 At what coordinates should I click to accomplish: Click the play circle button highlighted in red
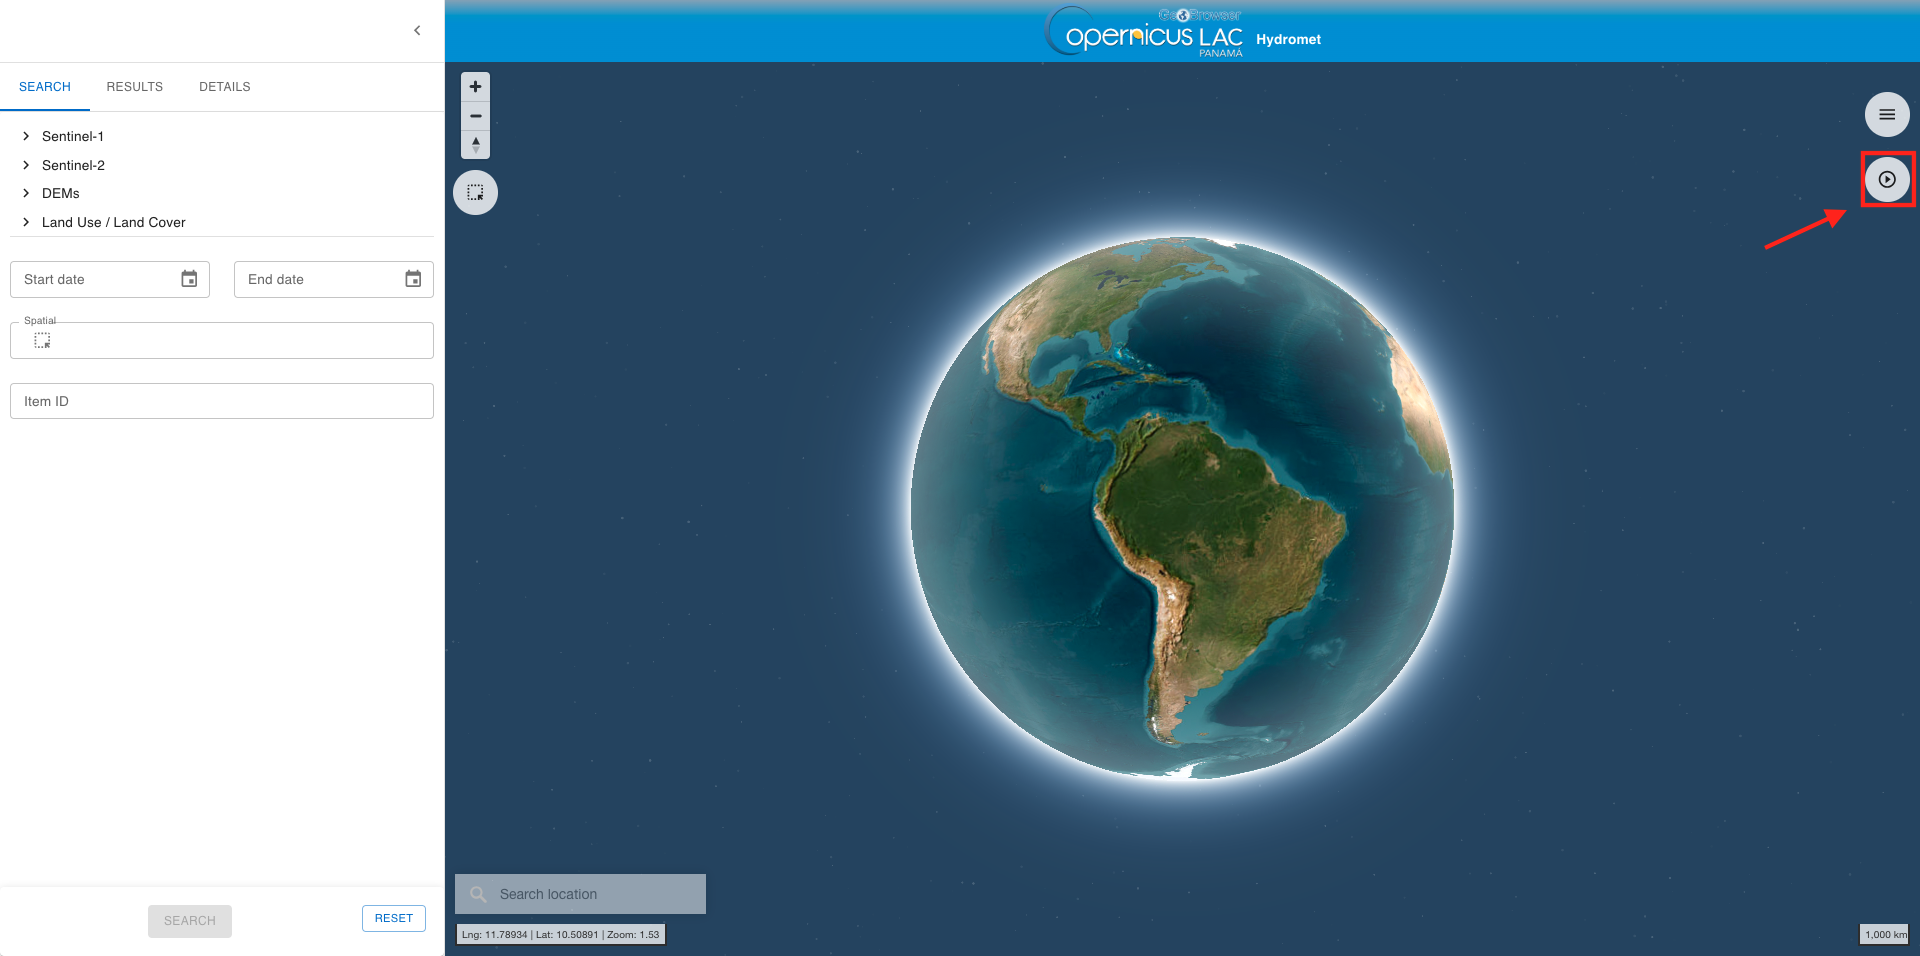1886,180
